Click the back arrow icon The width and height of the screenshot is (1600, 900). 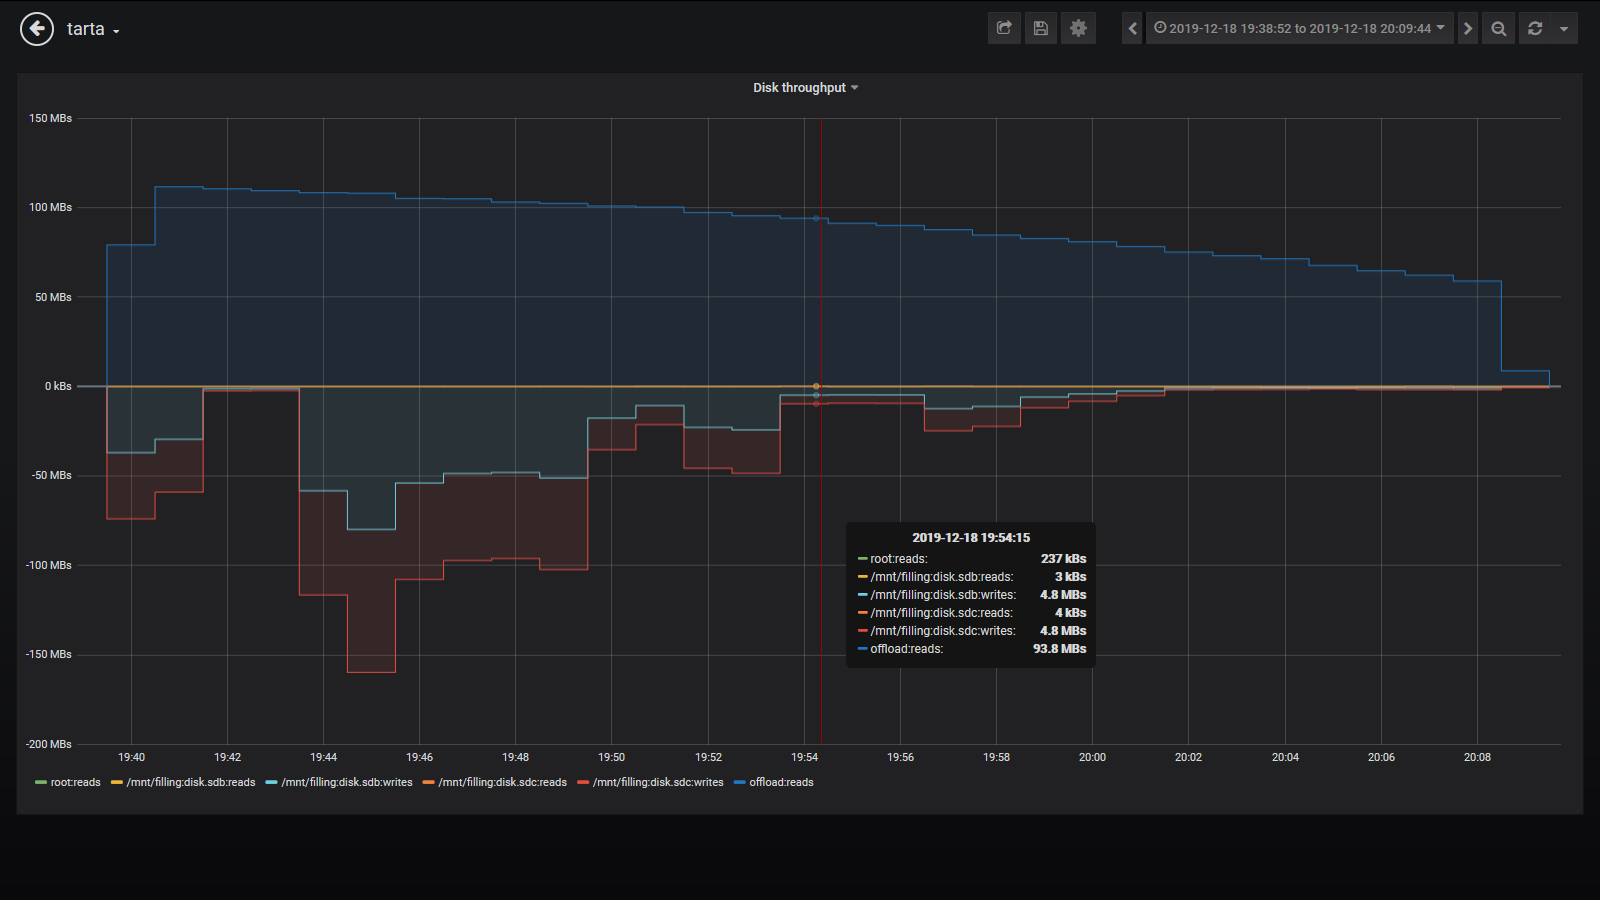pos(37,29)
